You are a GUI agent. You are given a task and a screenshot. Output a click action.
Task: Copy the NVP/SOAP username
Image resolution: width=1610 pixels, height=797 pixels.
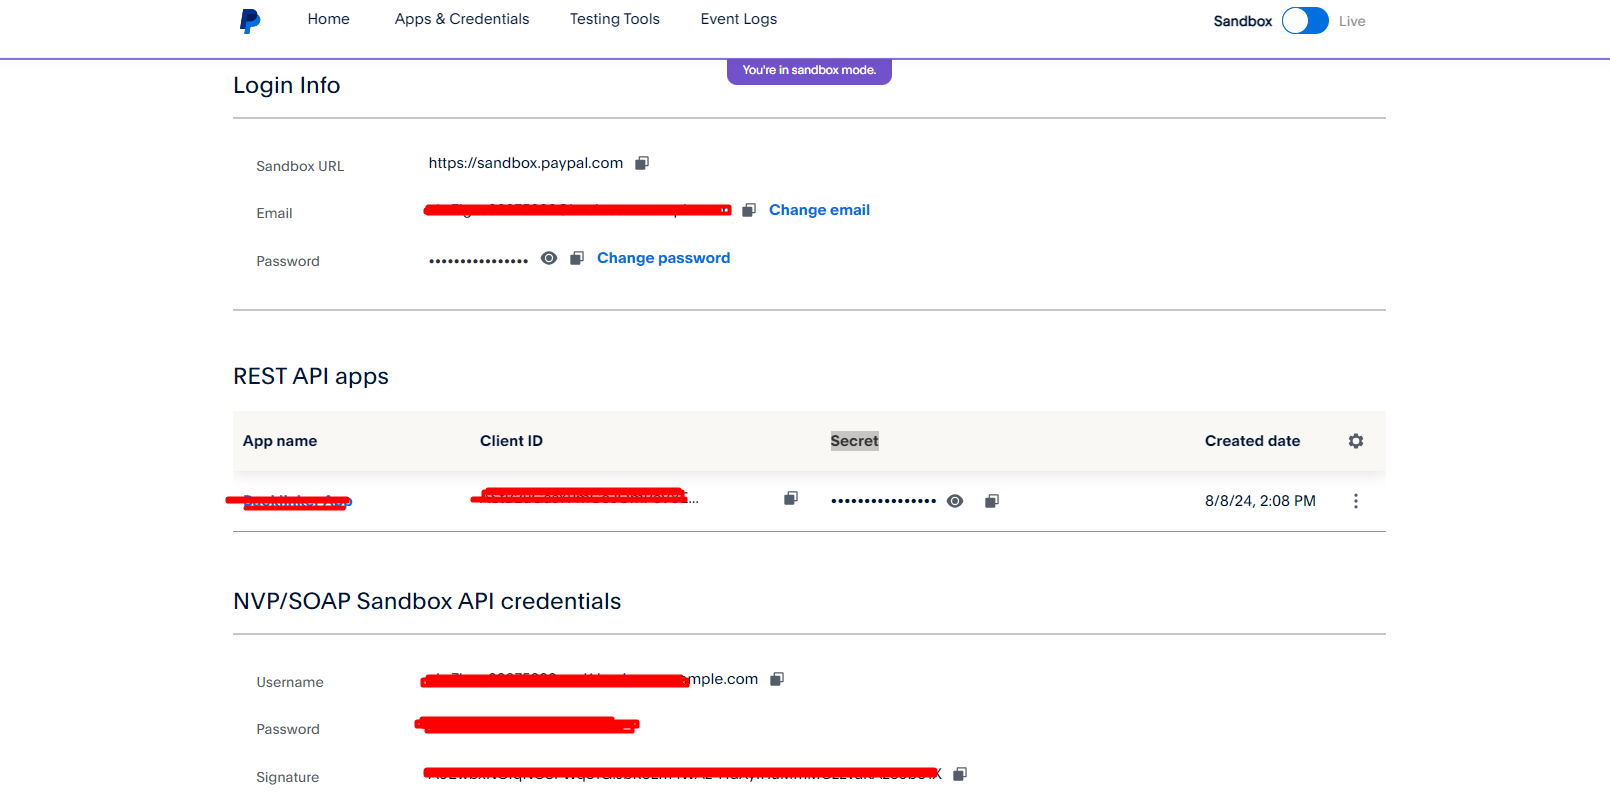pyautogui.click(x=777, y=679)
